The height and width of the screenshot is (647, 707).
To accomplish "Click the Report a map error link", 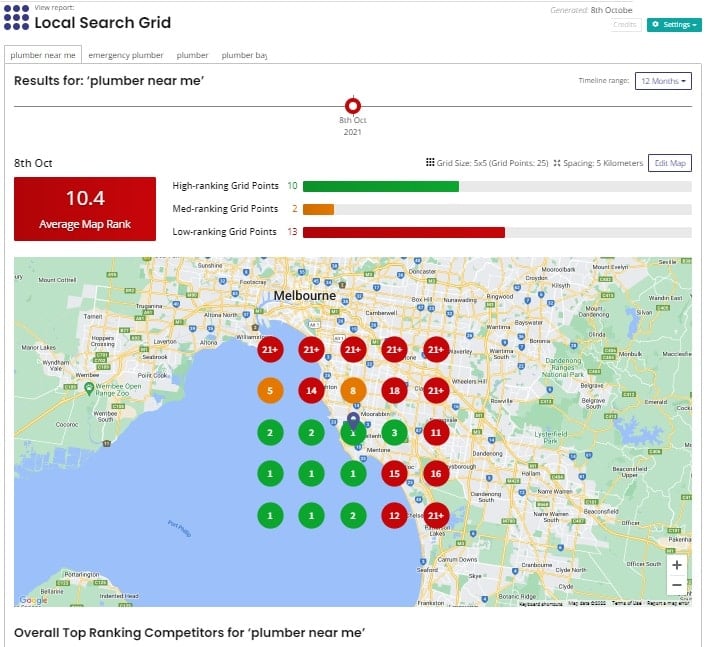I will (x=668, y=603).
